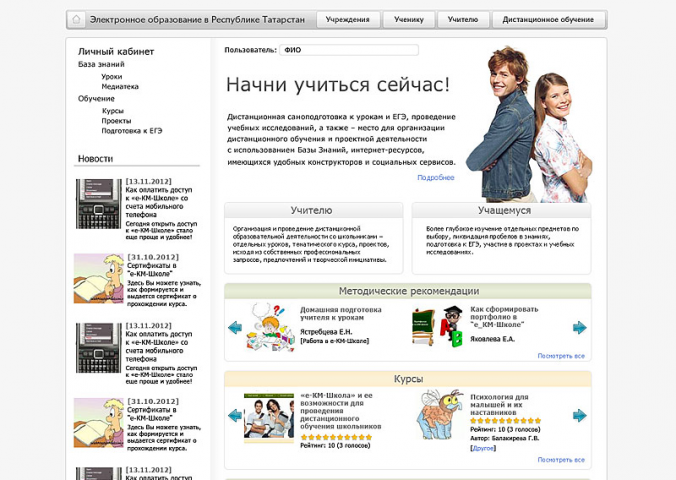This screenshot has width=676, height=480.
Task: Click Начни учиться сейчас! headline
Action: click(338, 84)
